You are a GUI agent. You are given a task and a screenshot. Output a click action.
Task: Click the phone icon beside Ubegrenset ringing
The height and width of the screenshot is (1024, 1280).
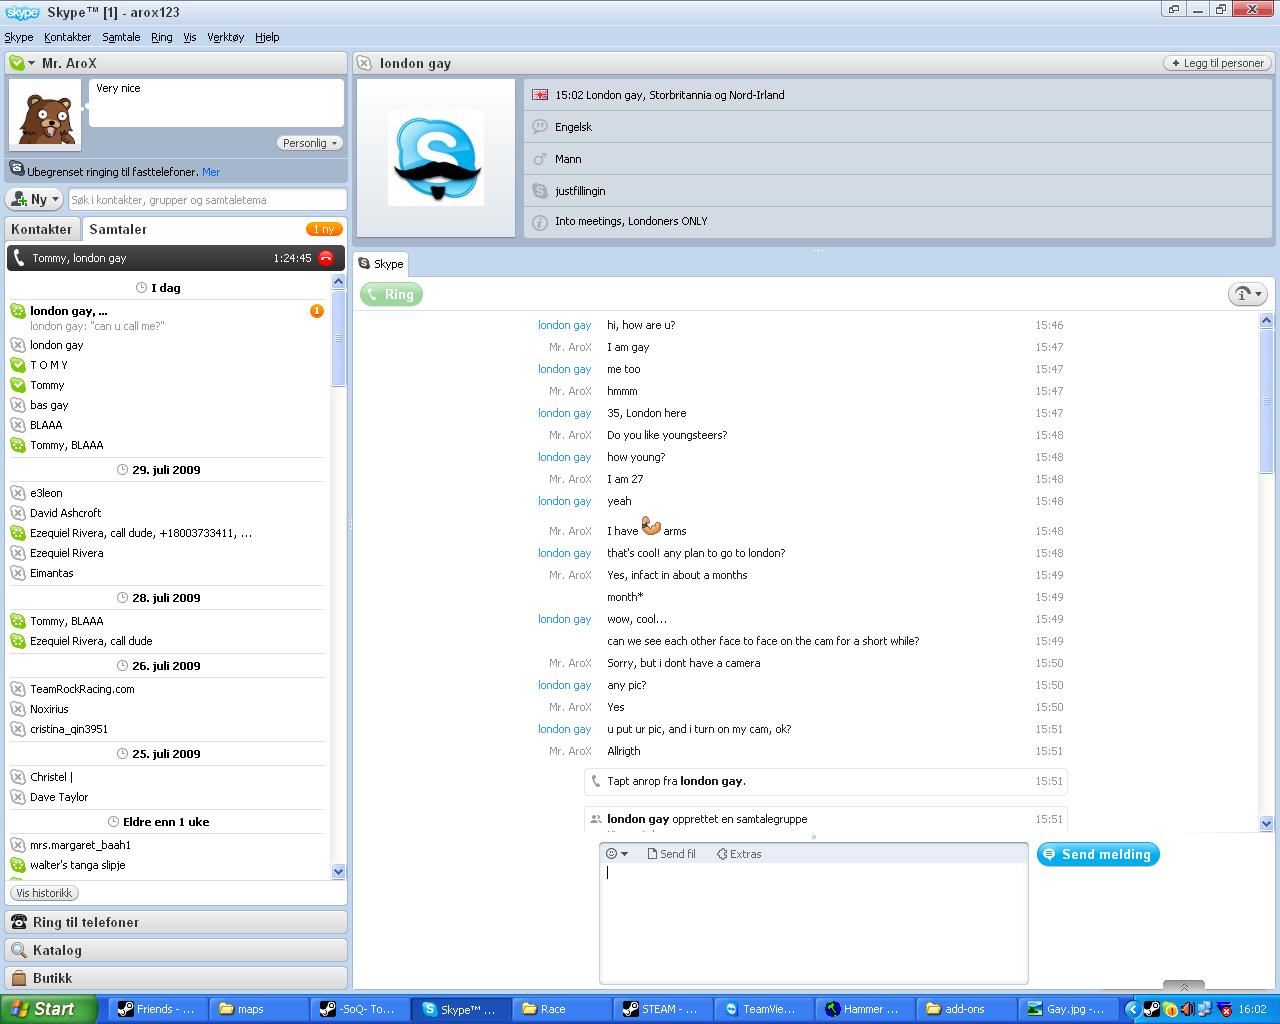coord(17,170)
